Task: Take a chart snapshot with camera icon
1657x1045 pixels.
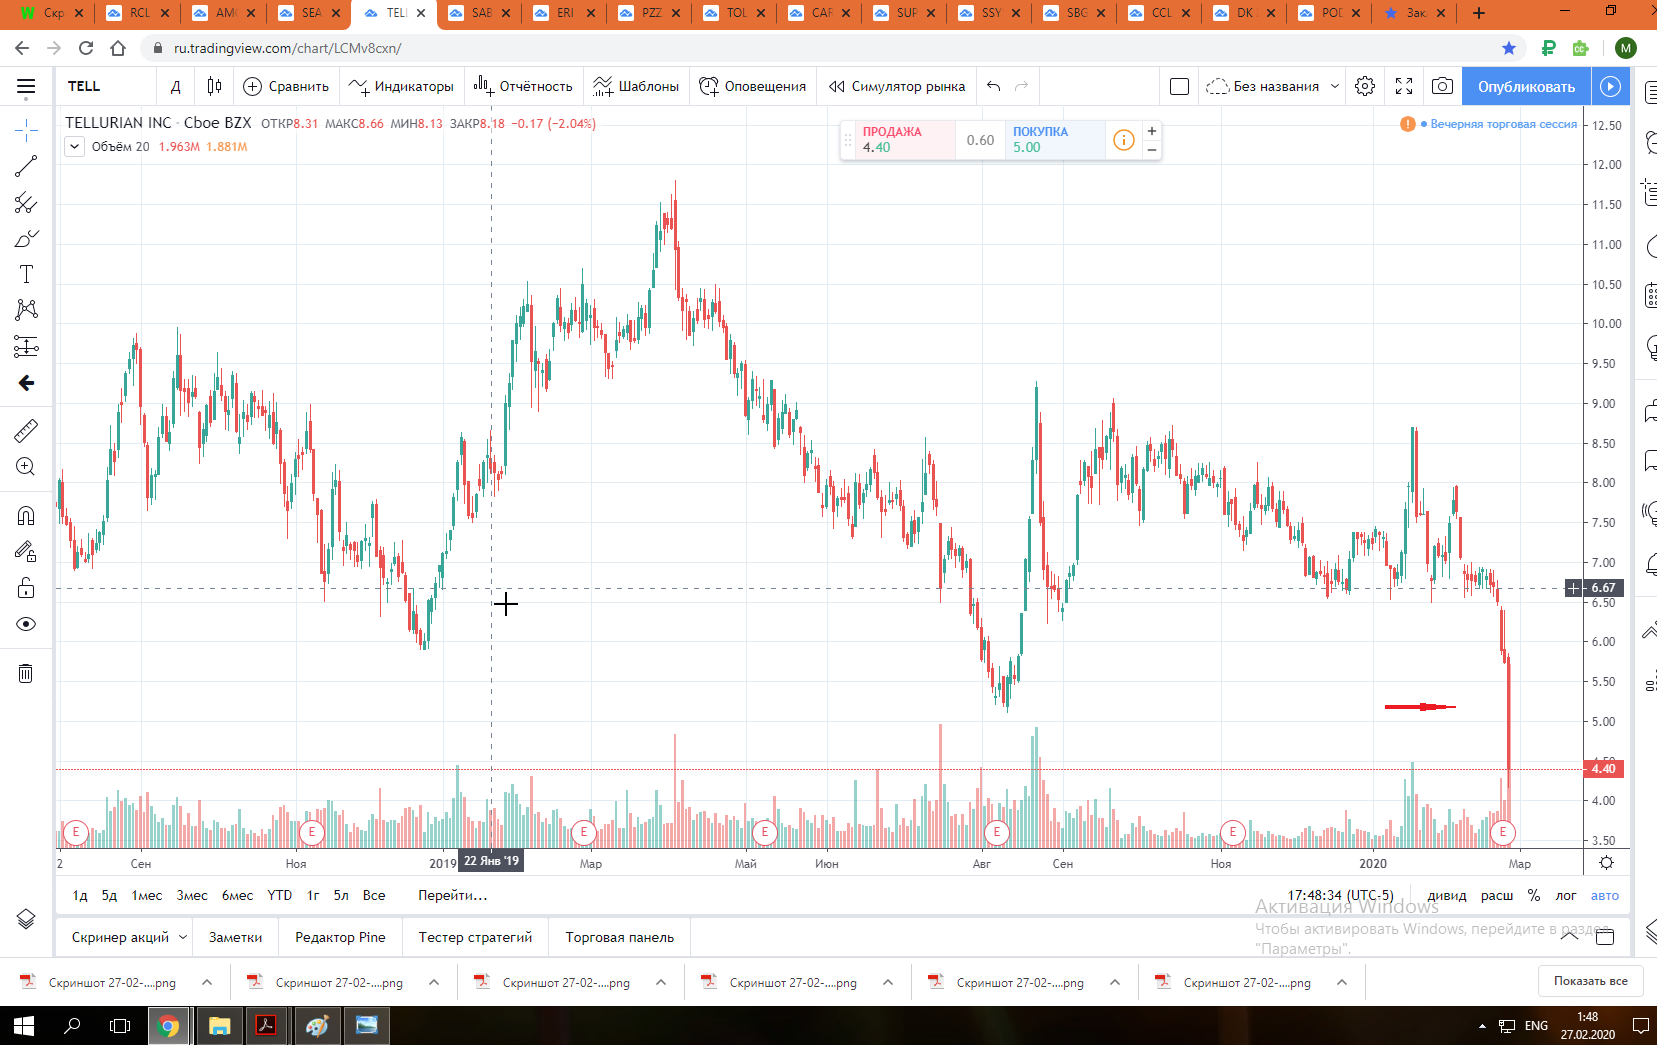Action: click(1442, 86)
